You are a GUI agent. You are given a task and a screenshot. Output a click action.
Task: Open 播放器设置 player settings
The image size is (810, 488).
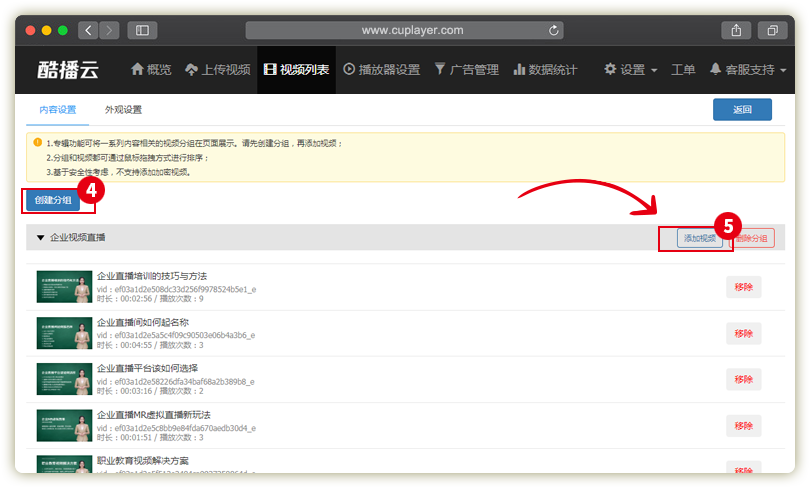coord(381,70)
